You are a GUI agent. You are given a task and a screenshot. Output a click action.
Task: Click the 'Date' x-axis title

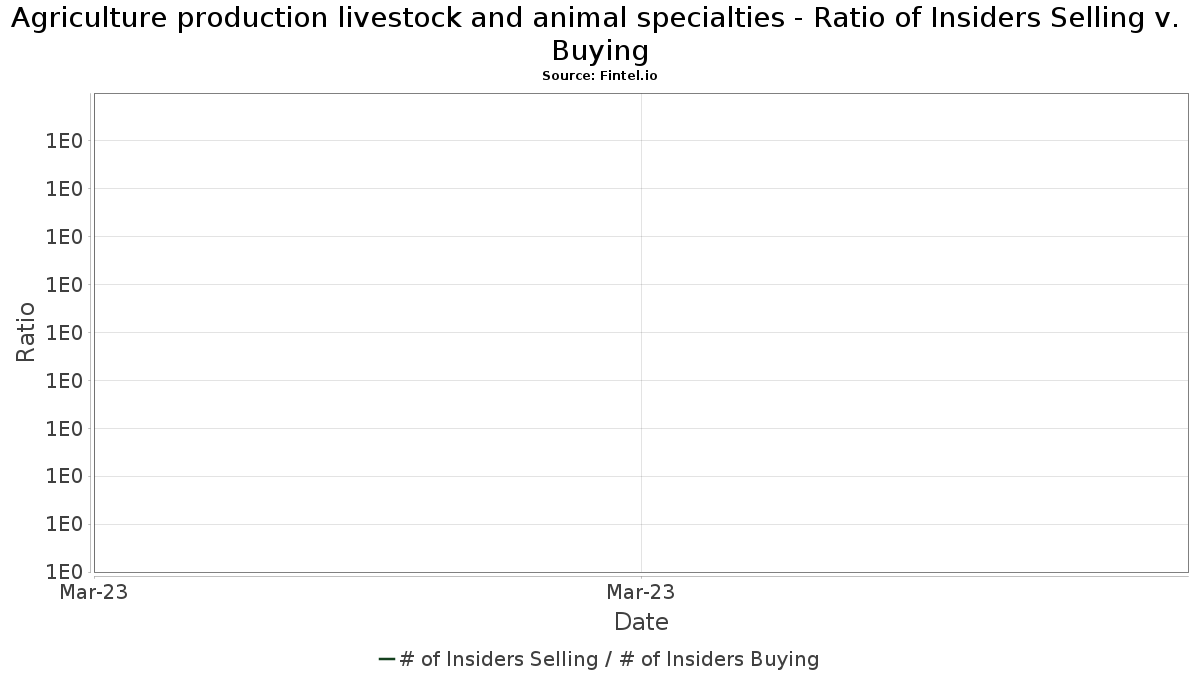[641, 622]
